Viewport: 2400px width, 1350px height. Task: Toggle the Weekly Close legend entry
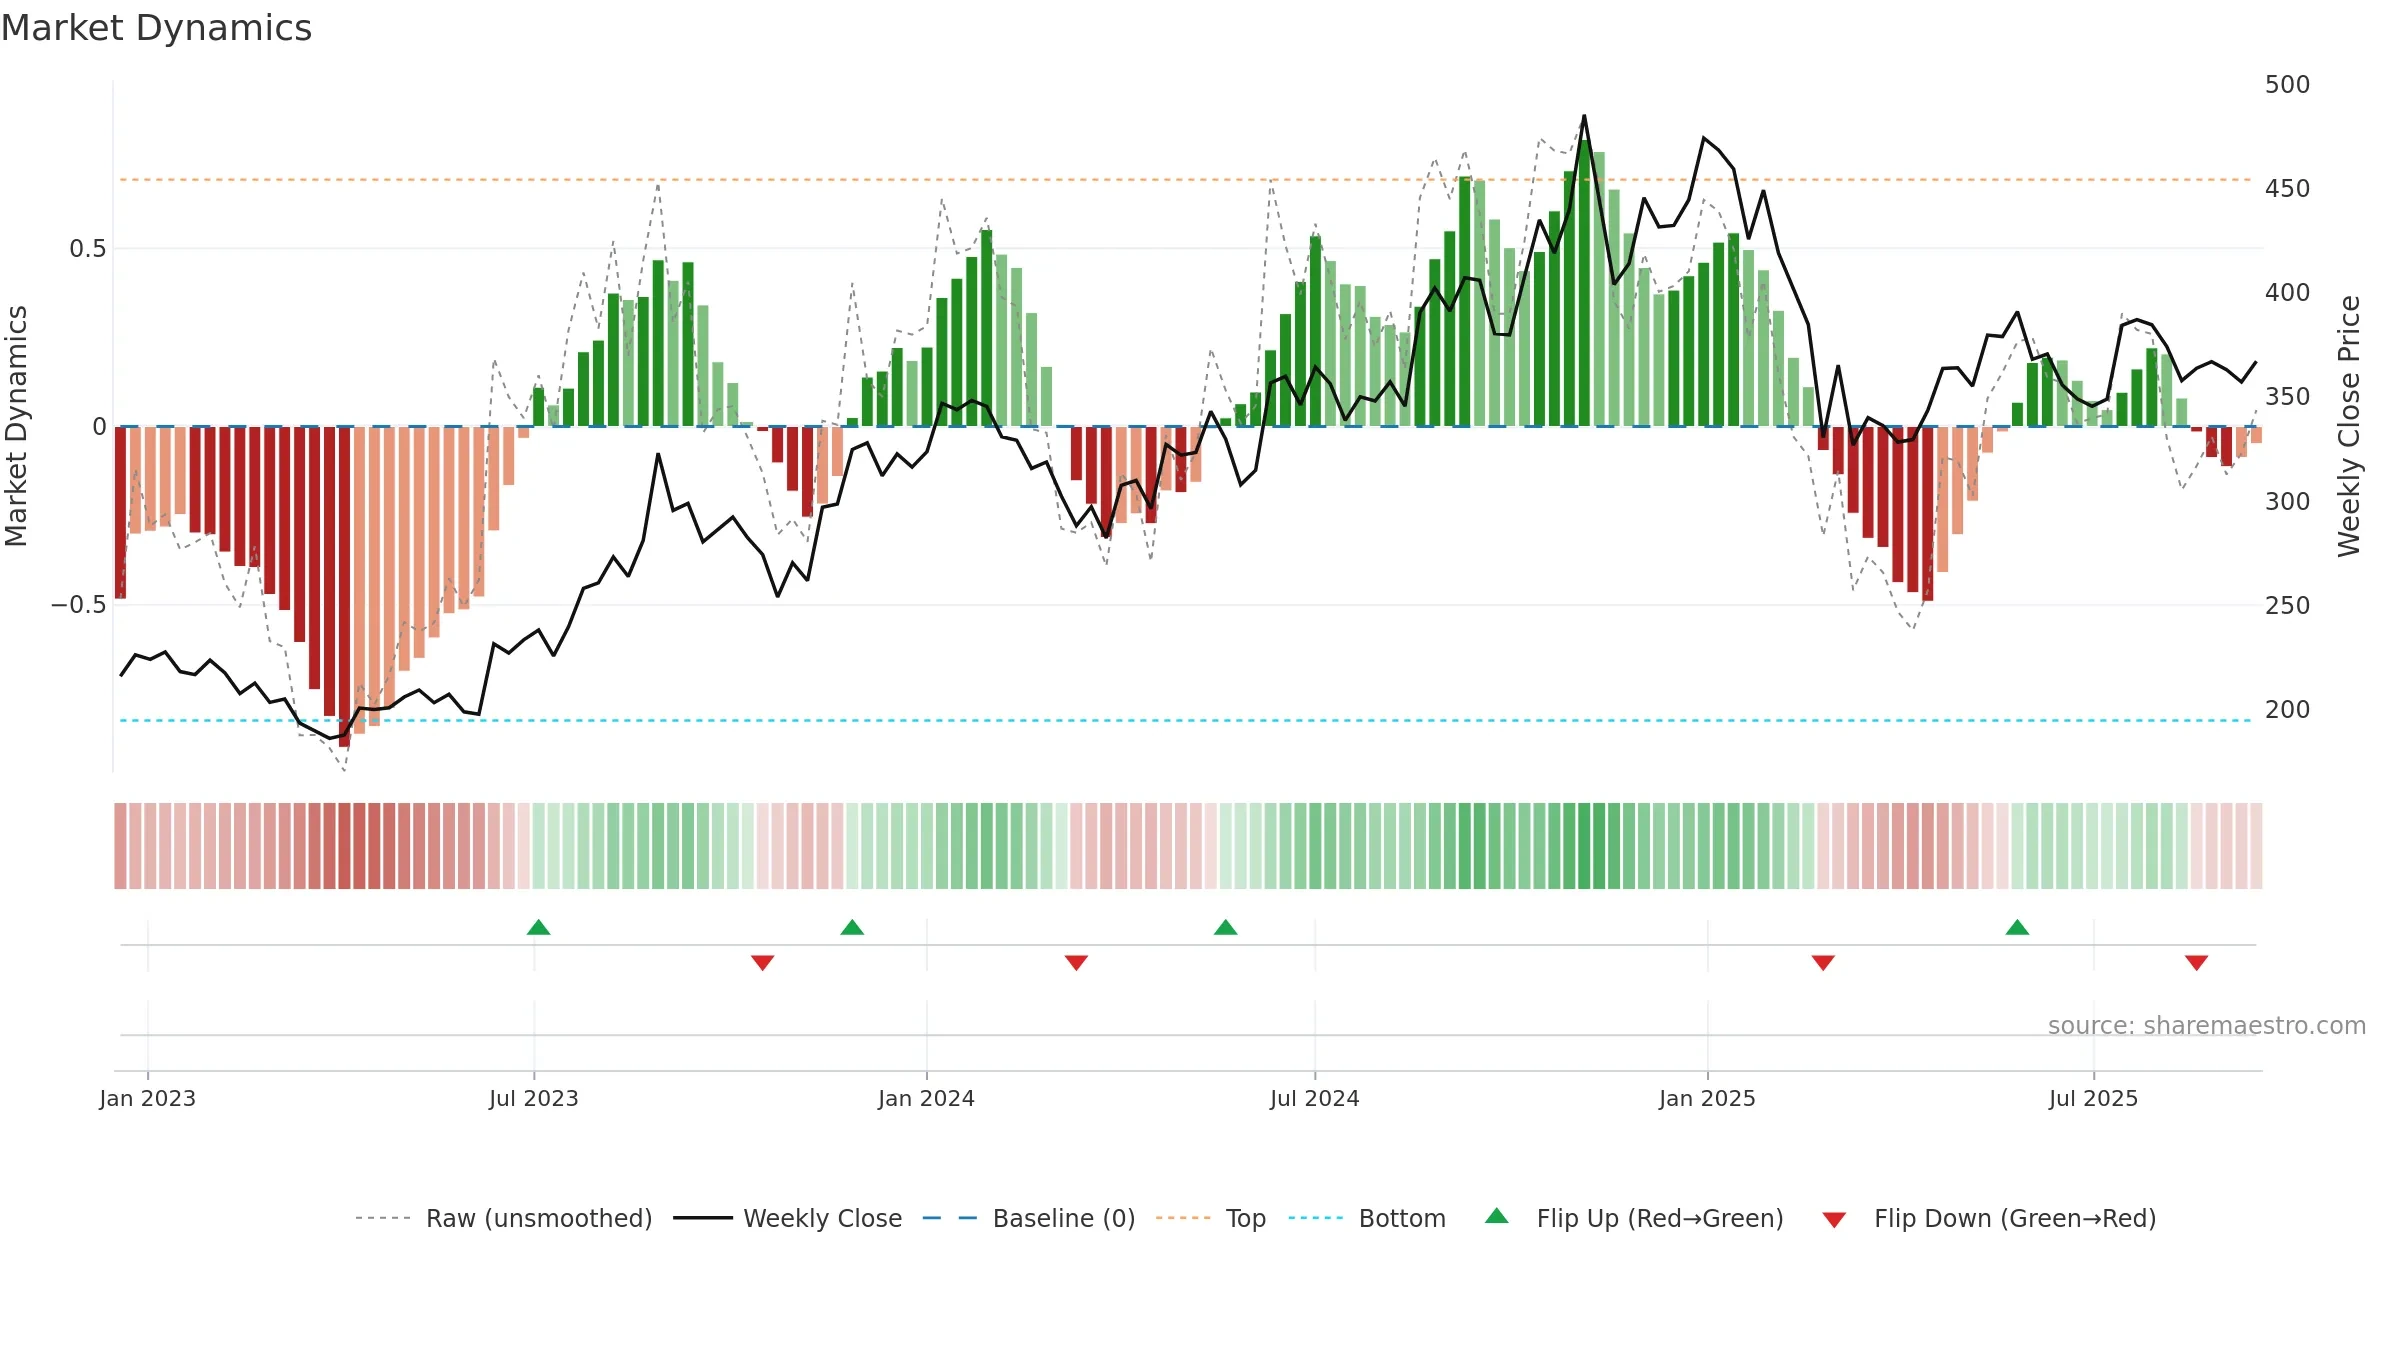pyautogui.click(x=788, y=1218)
